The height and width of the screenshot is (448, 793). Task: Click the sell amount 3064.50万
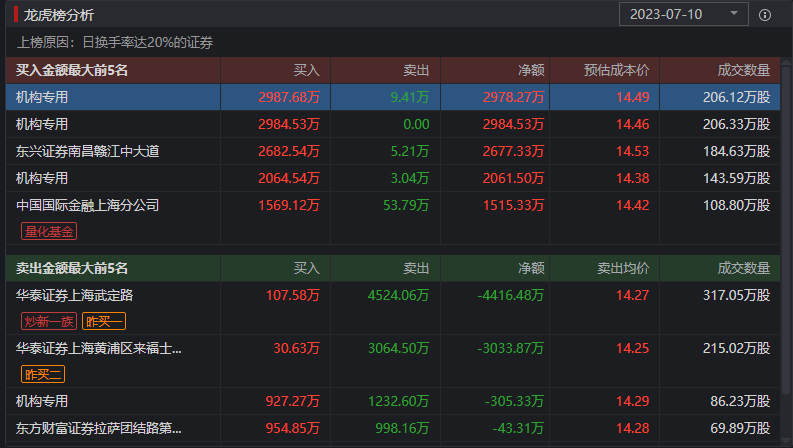click(398, 348)
